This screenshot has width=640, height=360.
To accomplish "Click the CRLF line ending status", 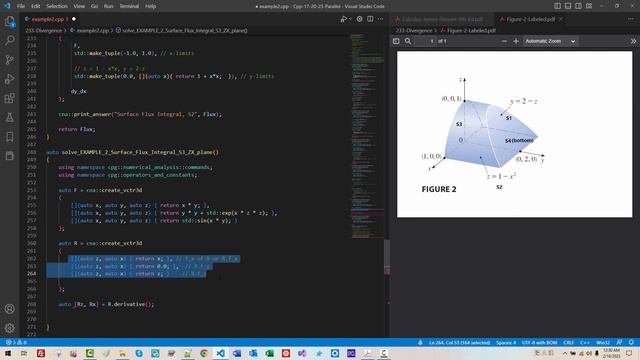I will pos(568,342).
